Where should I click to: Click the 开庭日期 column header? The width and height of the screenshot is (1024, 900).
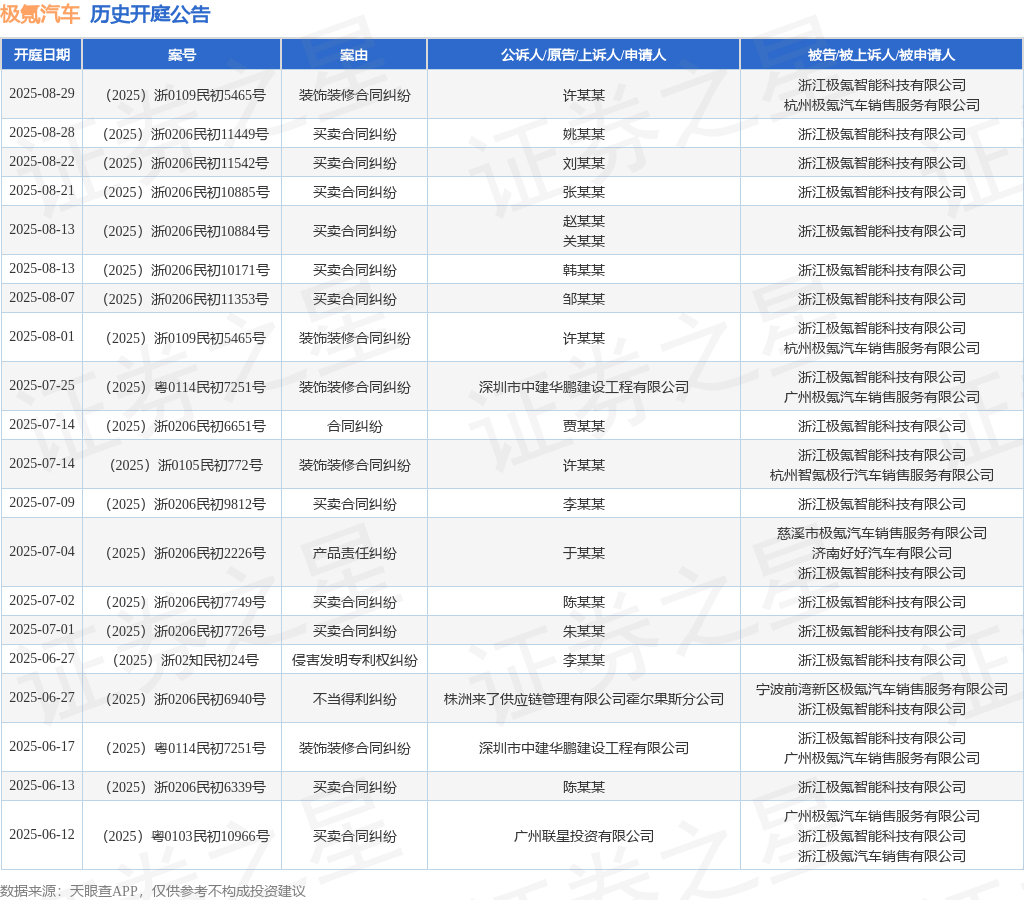click(x=42, y=55)
